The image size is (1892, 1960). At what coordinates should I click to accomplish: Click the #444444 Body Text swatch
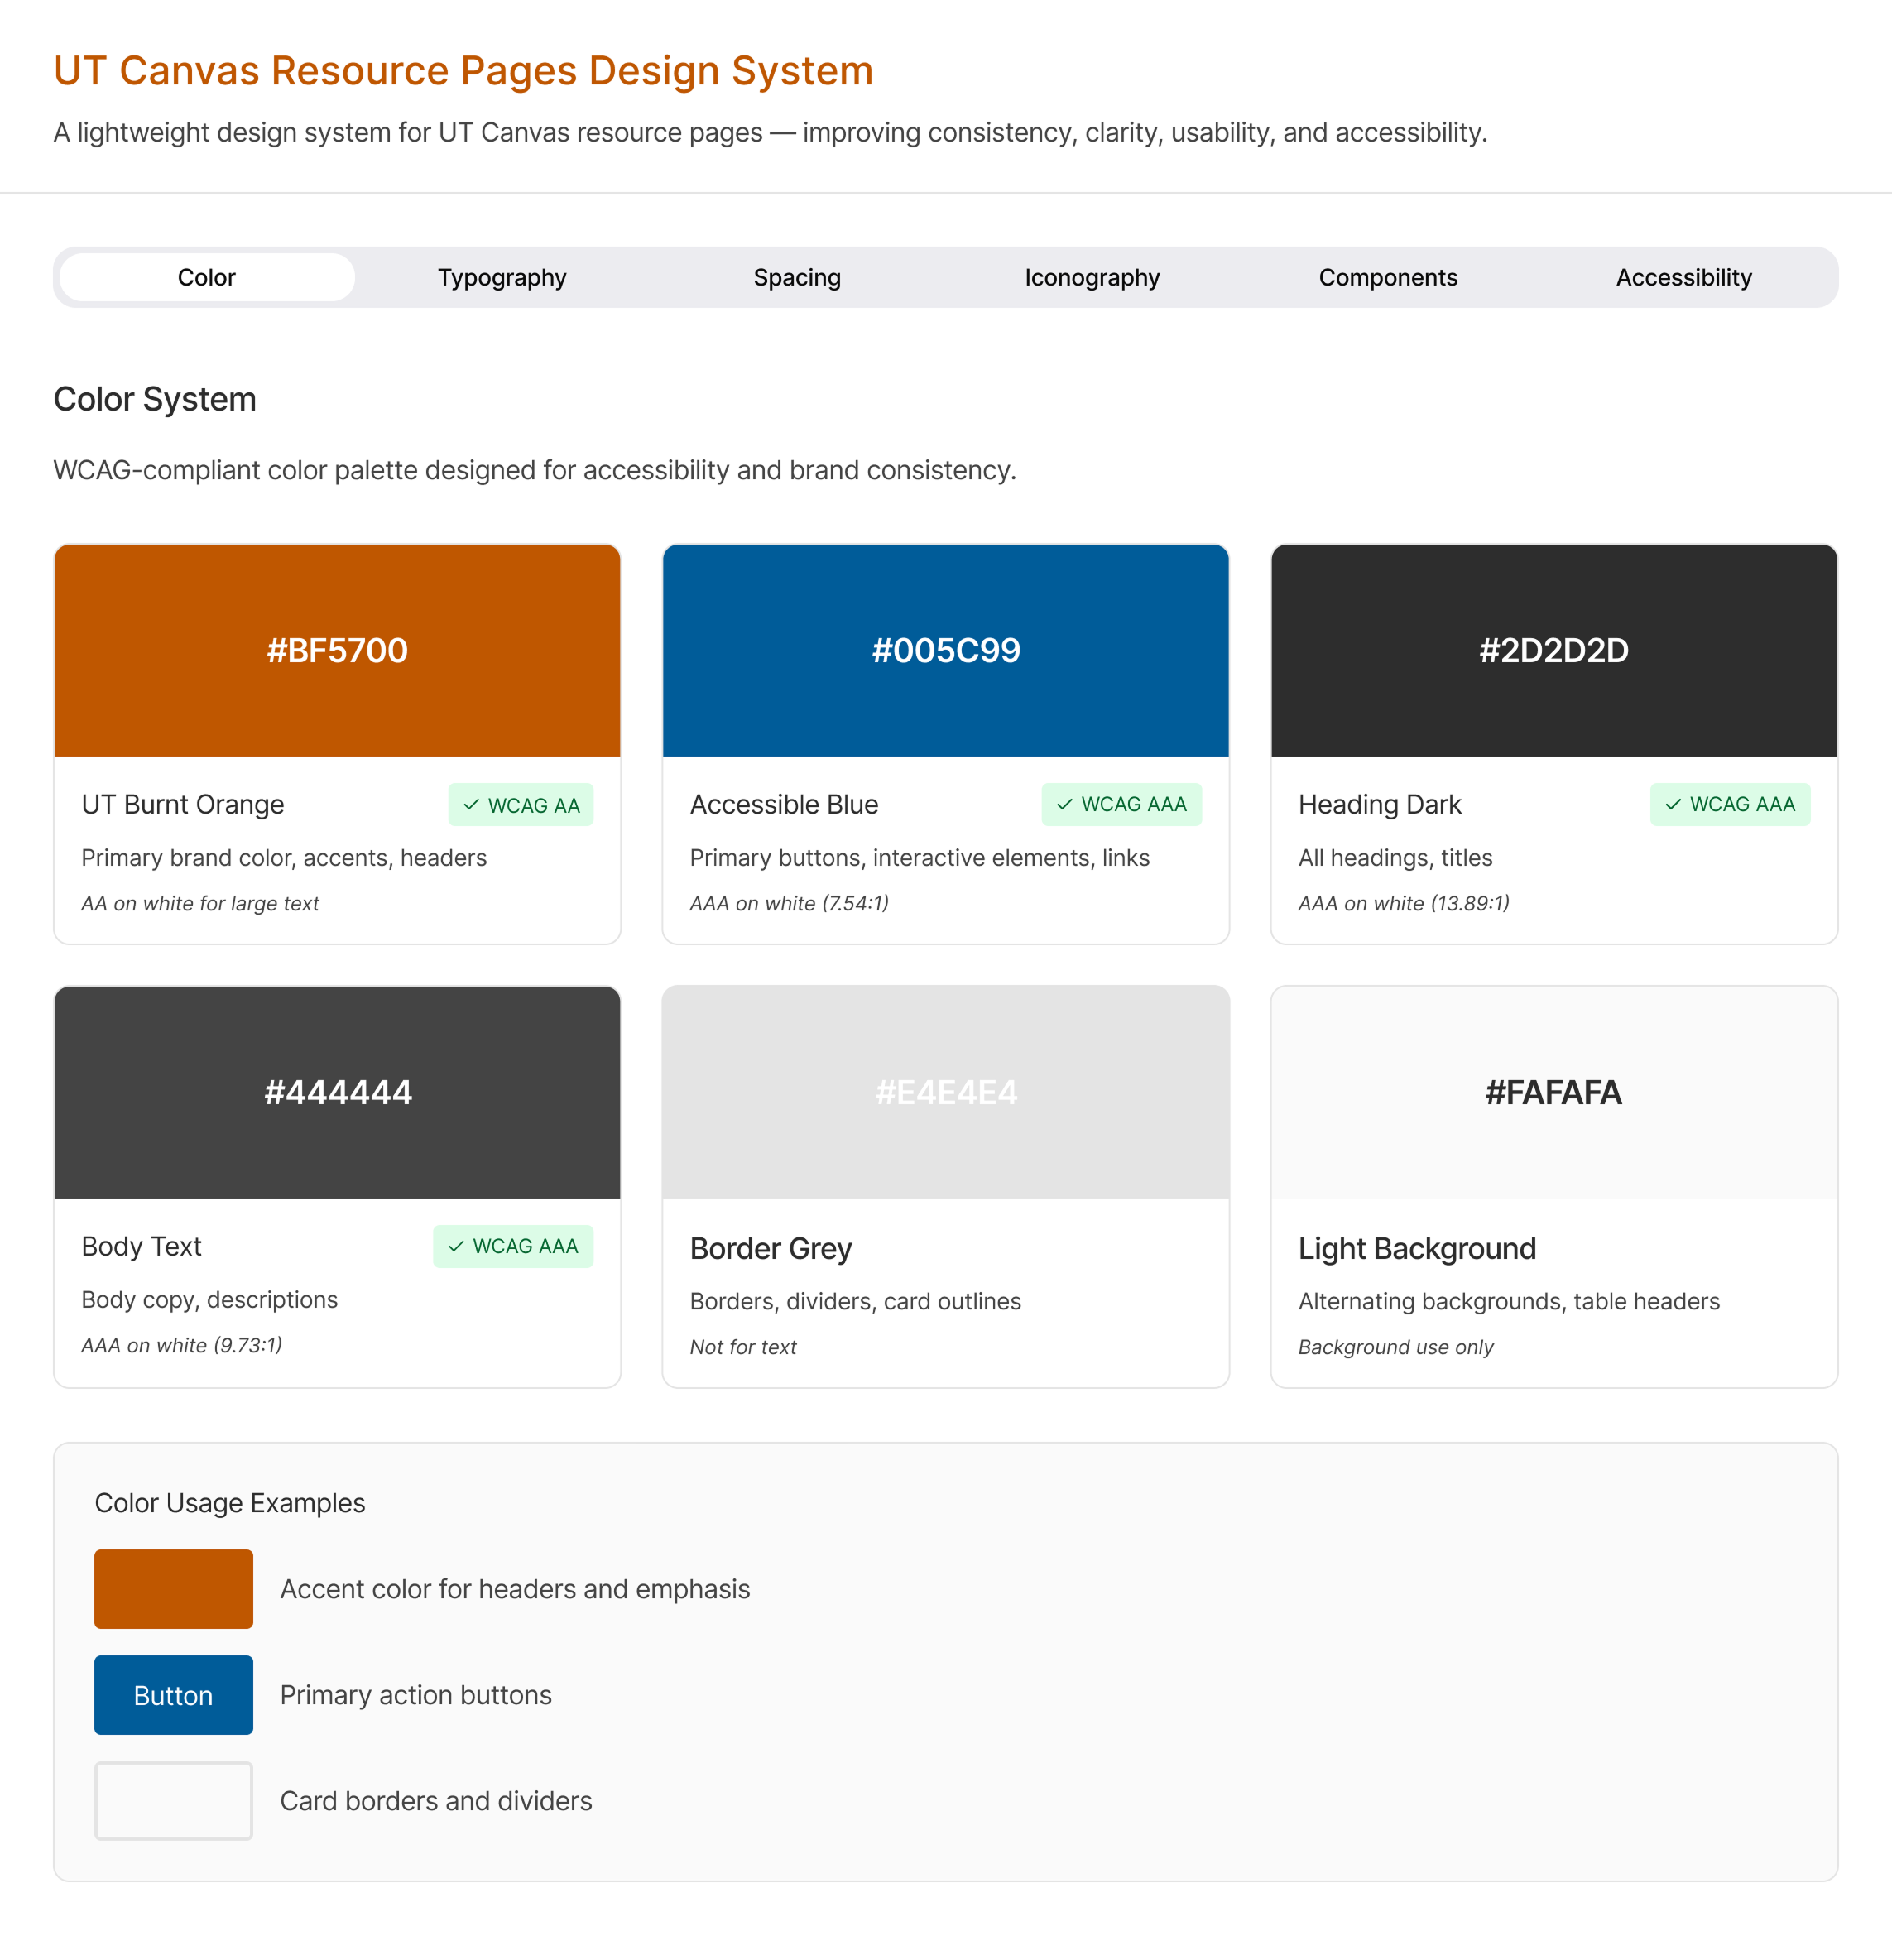[x=336, y=1092]
